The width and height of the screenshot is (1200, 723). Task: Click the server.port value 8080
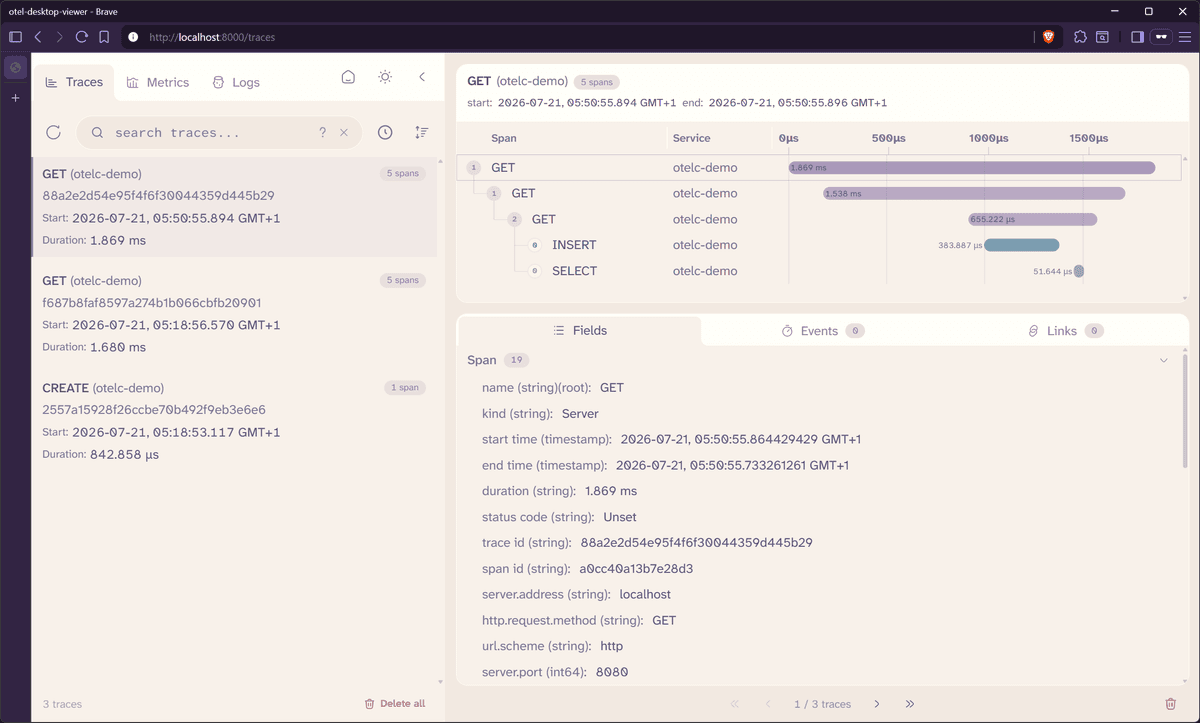click(612, 673)
